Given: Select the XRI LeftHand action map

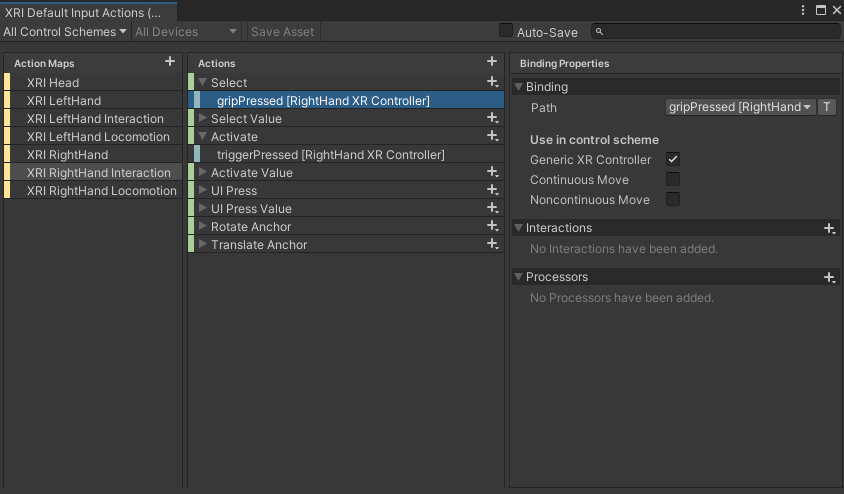Looking at the screenshot, I should (93, 101).
